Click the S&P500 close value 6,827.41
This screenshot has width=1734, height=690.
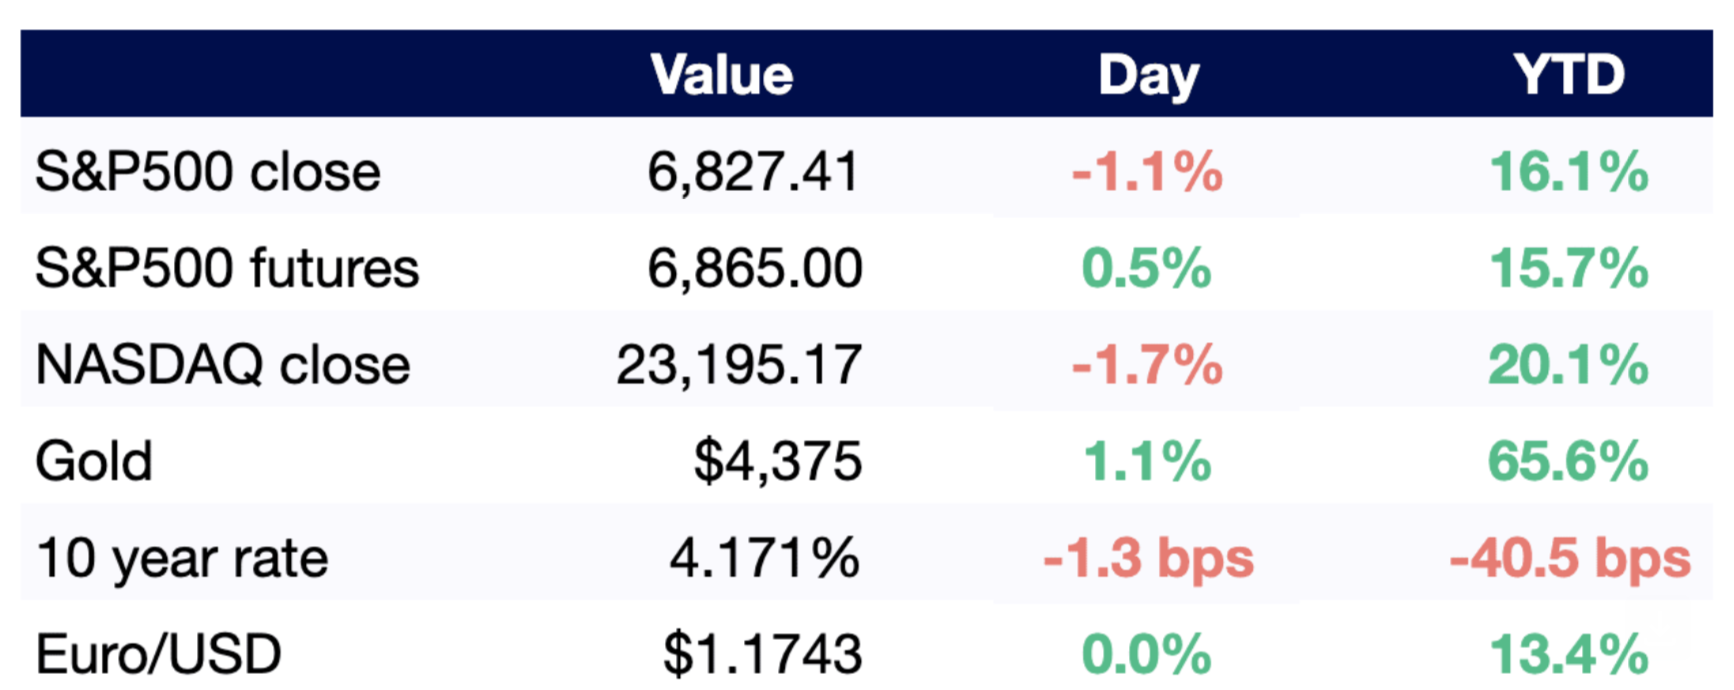pos(753,172)
